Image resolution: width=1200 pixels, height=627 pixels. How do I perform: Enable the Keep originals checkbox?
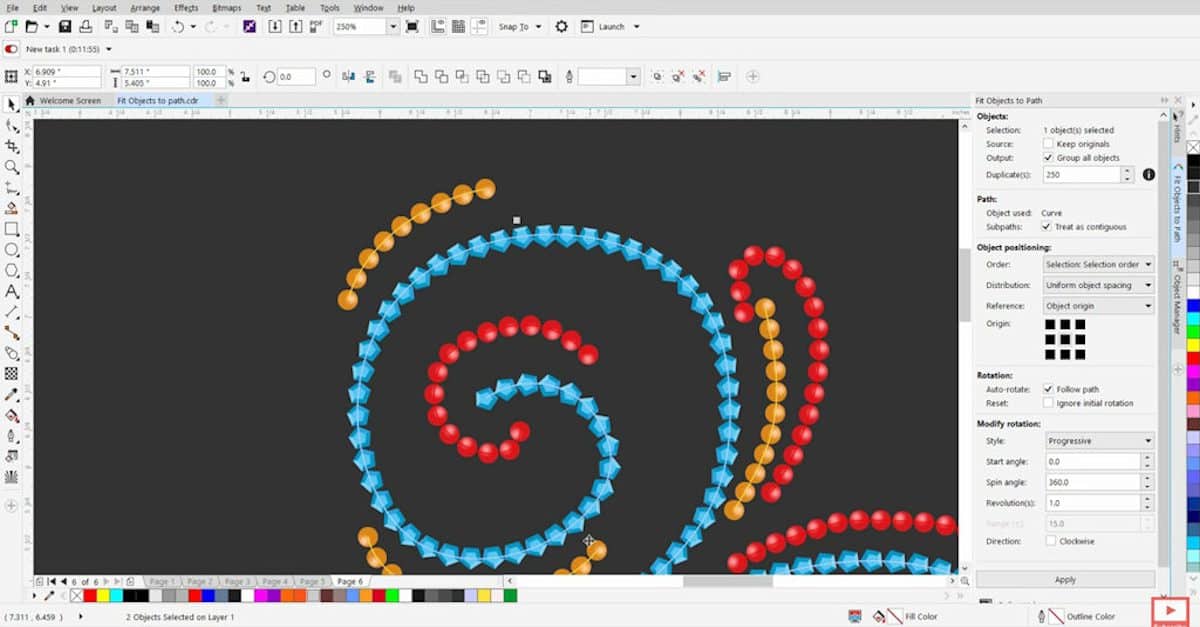(1048, 144)
